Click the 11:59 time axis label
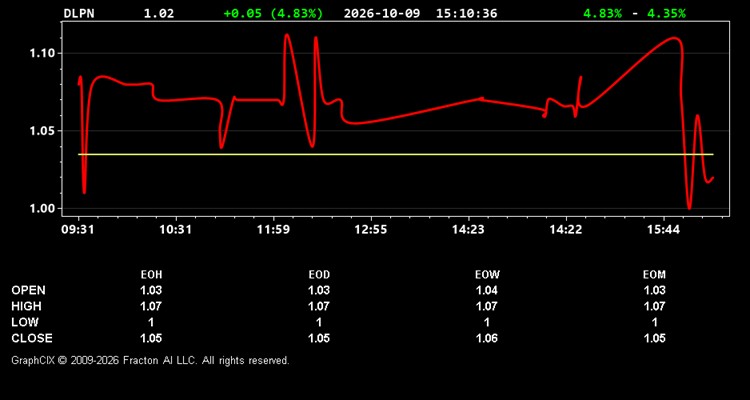Screen dimensions: 750x400 pos(273,229)
